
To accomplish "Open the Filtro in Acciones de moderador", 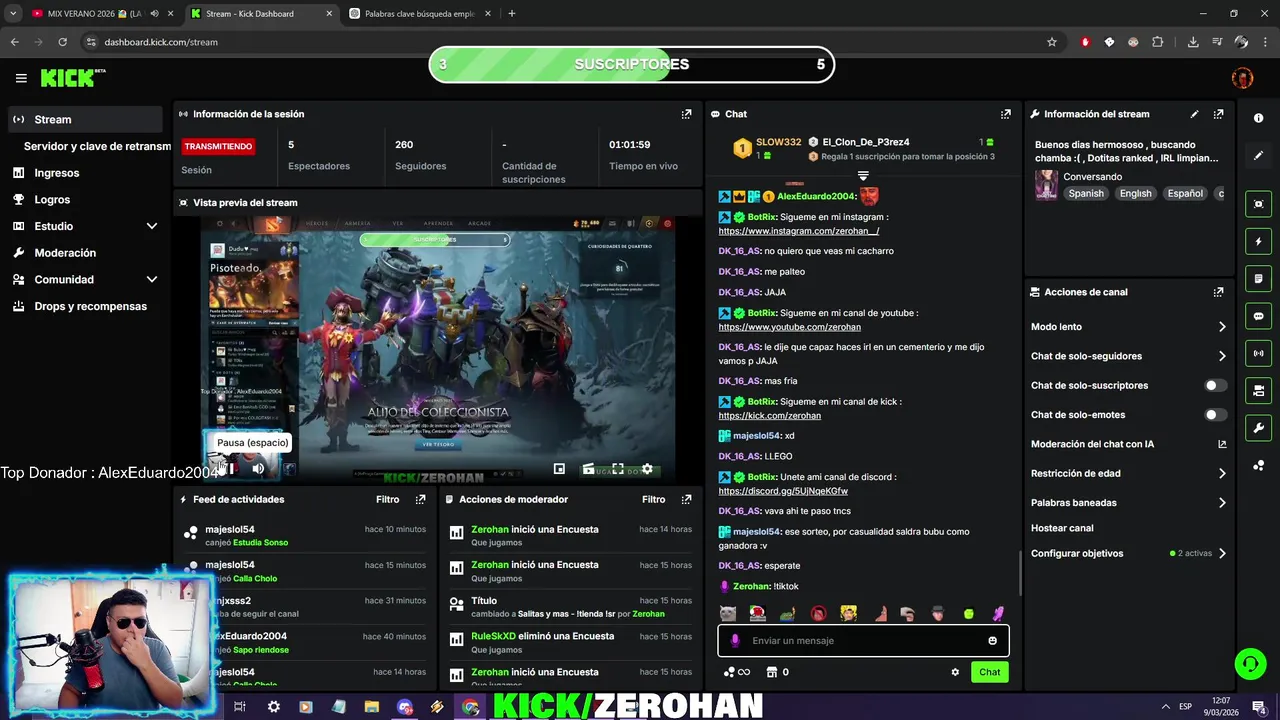I will click(653, 499).
